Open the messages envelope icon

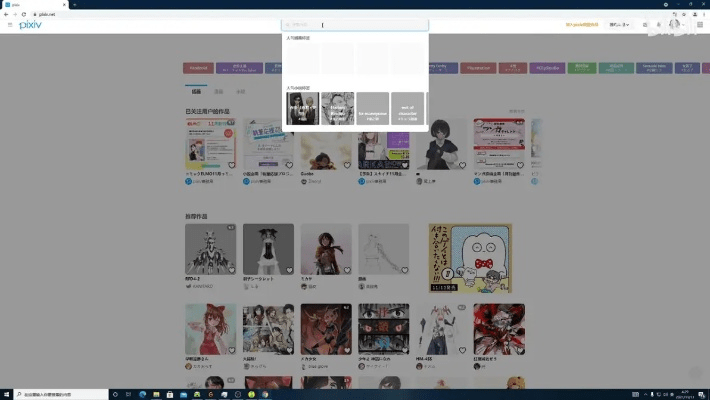[x=645, y=24]
